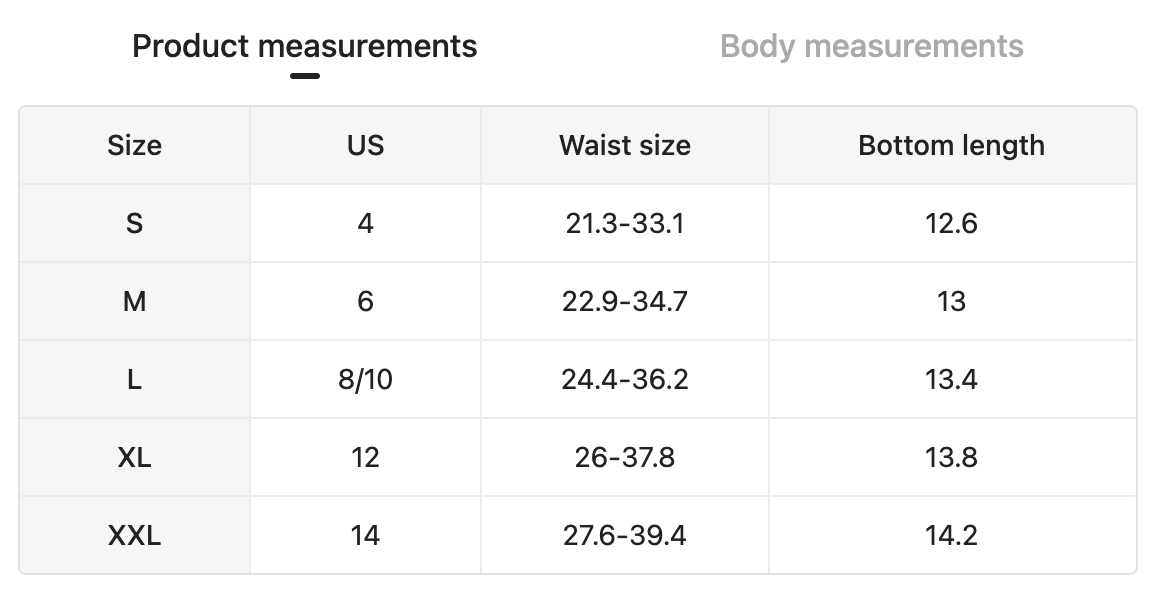This screenshot has height=600, width=1176.
Task: Select the S size row label
Action: (134, 224)
